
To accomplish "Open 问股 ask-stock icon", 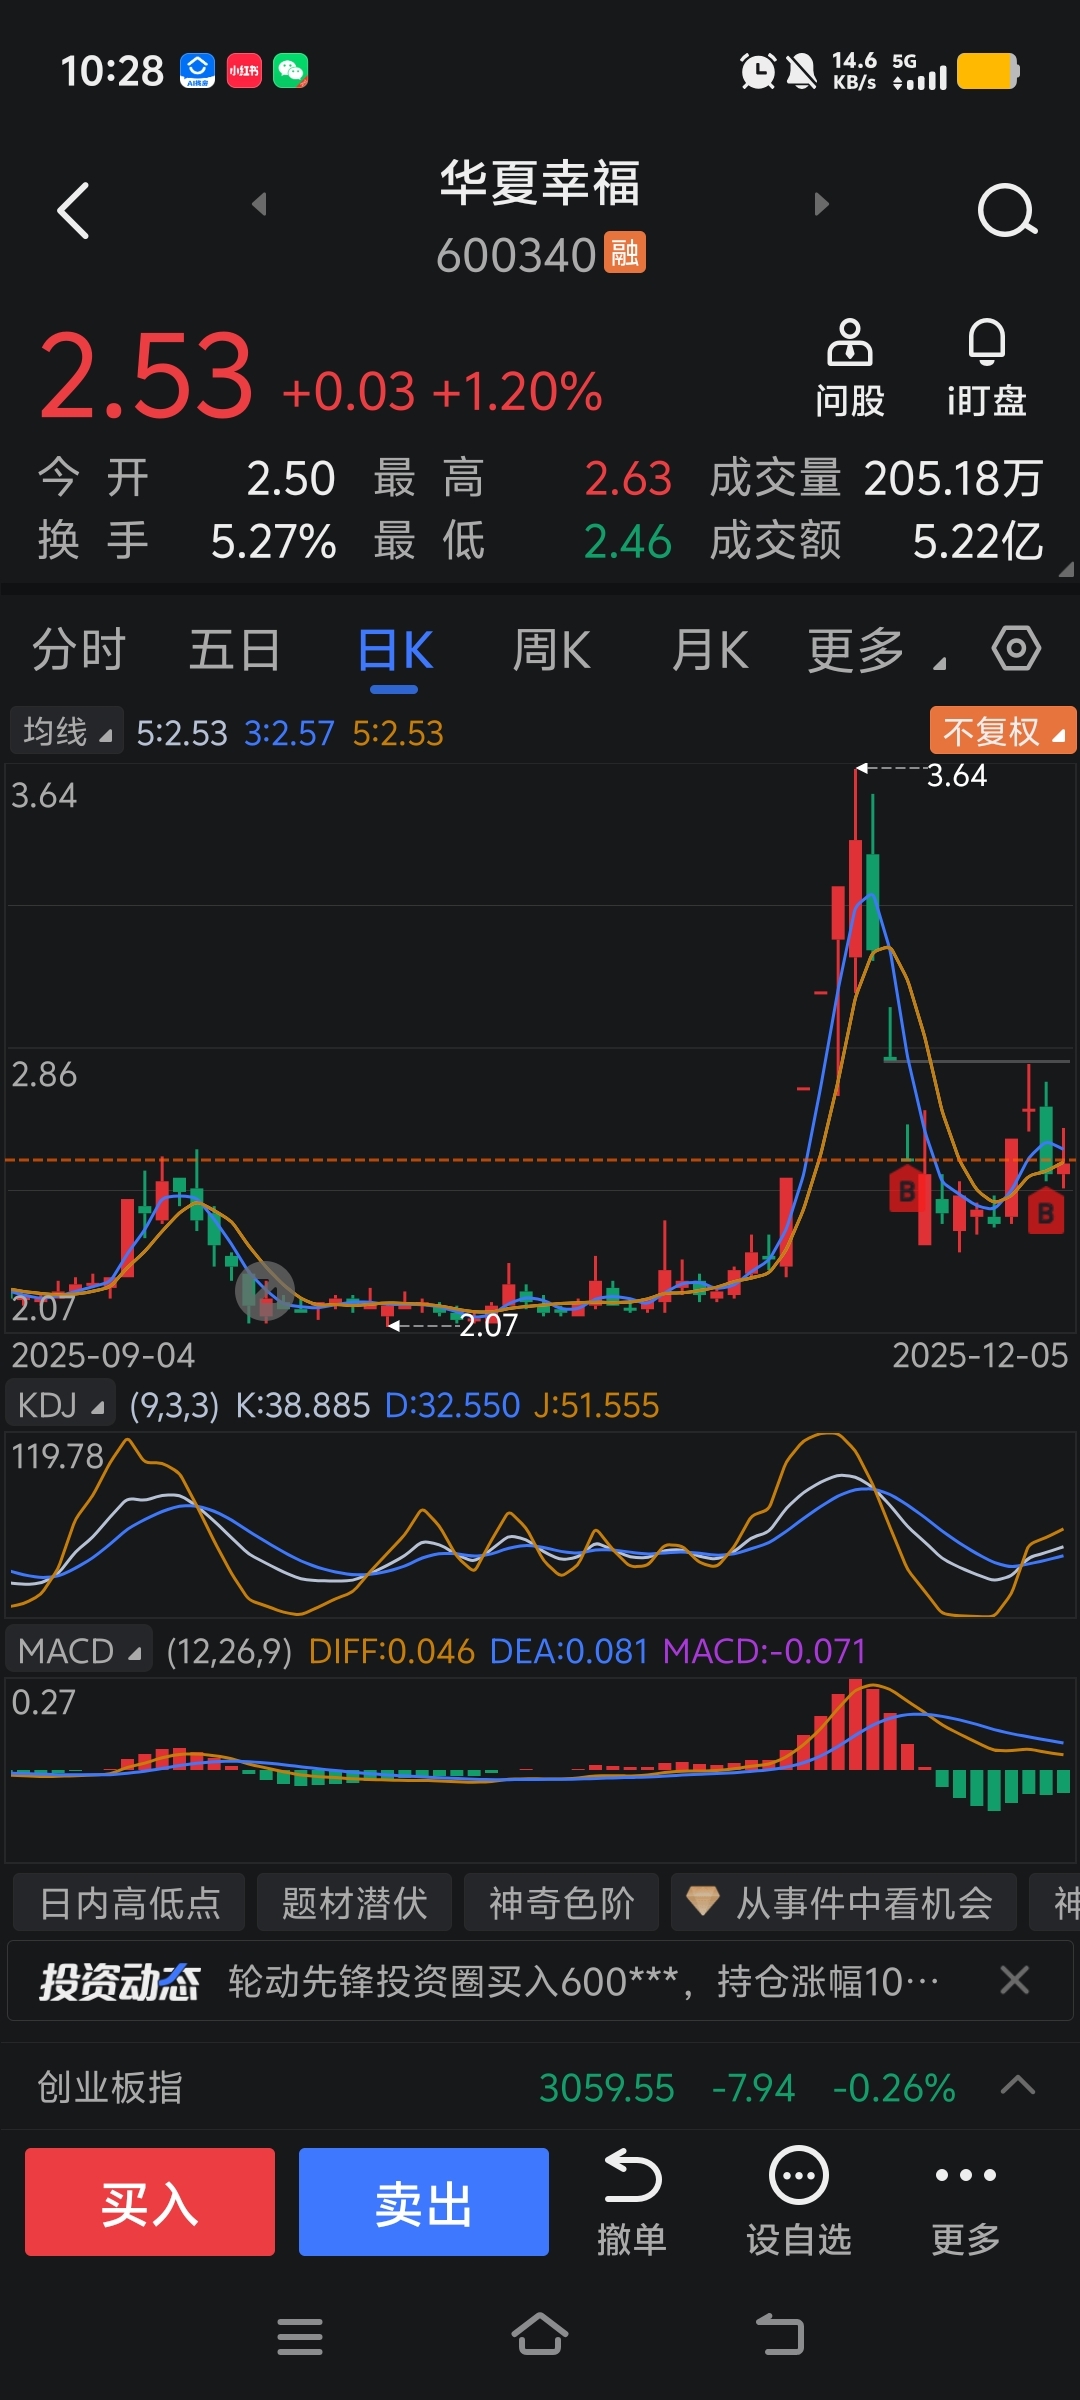I will click(849, 342).
